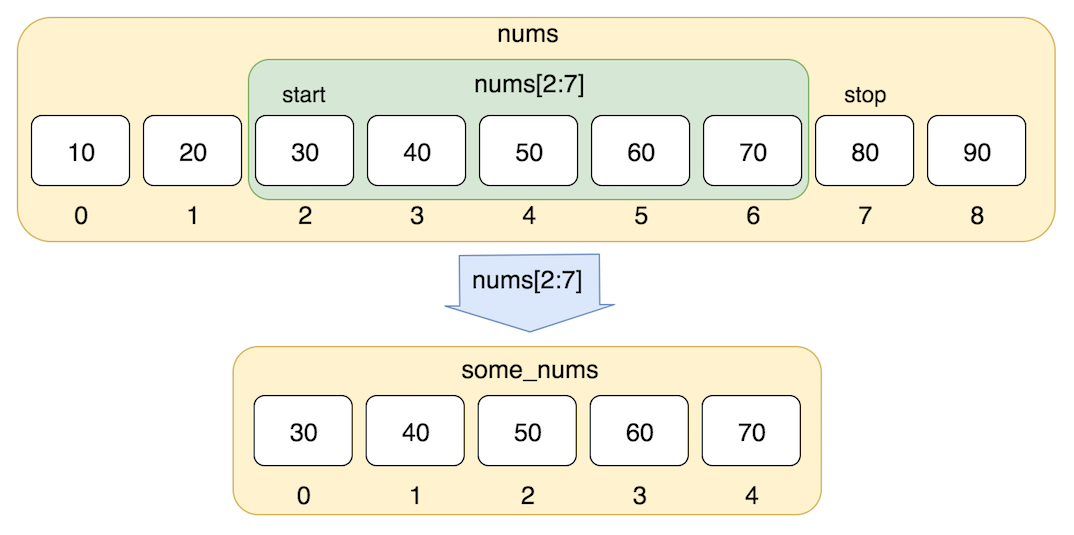Select the 30 cell in some_nums
The image size is (1074, 535).
click(x=303, y=432)
